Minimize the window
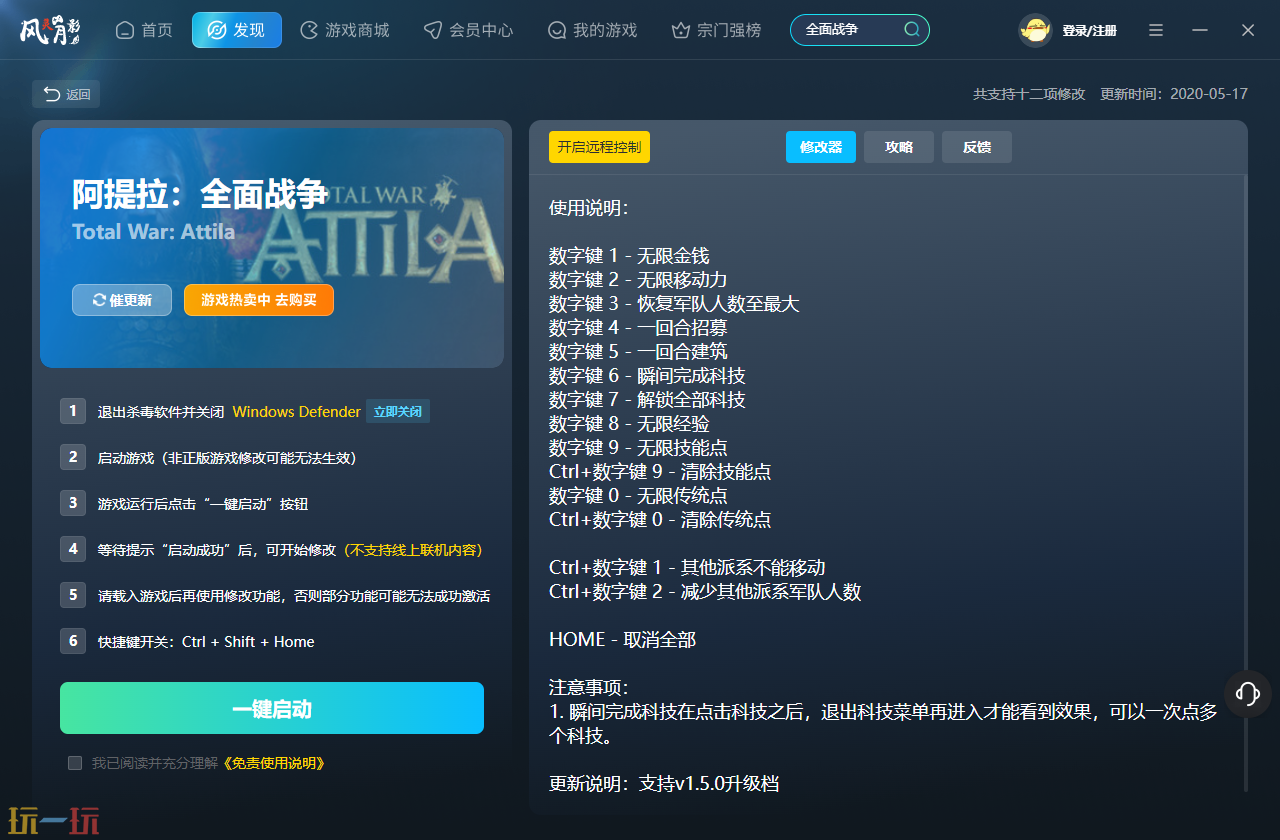 coord(1200,30)
